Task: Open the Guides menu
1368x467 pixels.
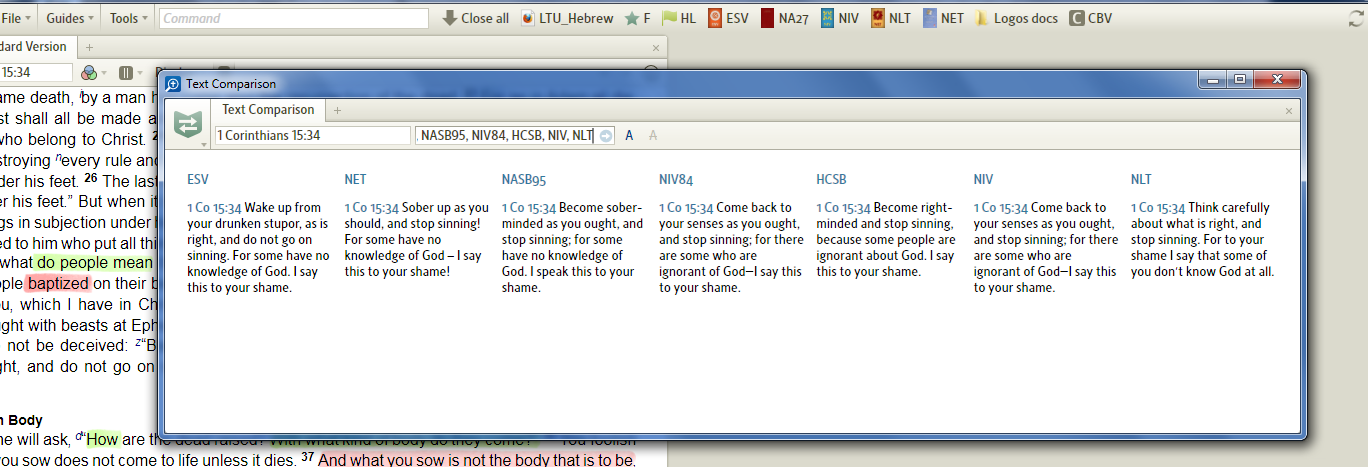Action: pyautogui.click(x=71, y=18)
